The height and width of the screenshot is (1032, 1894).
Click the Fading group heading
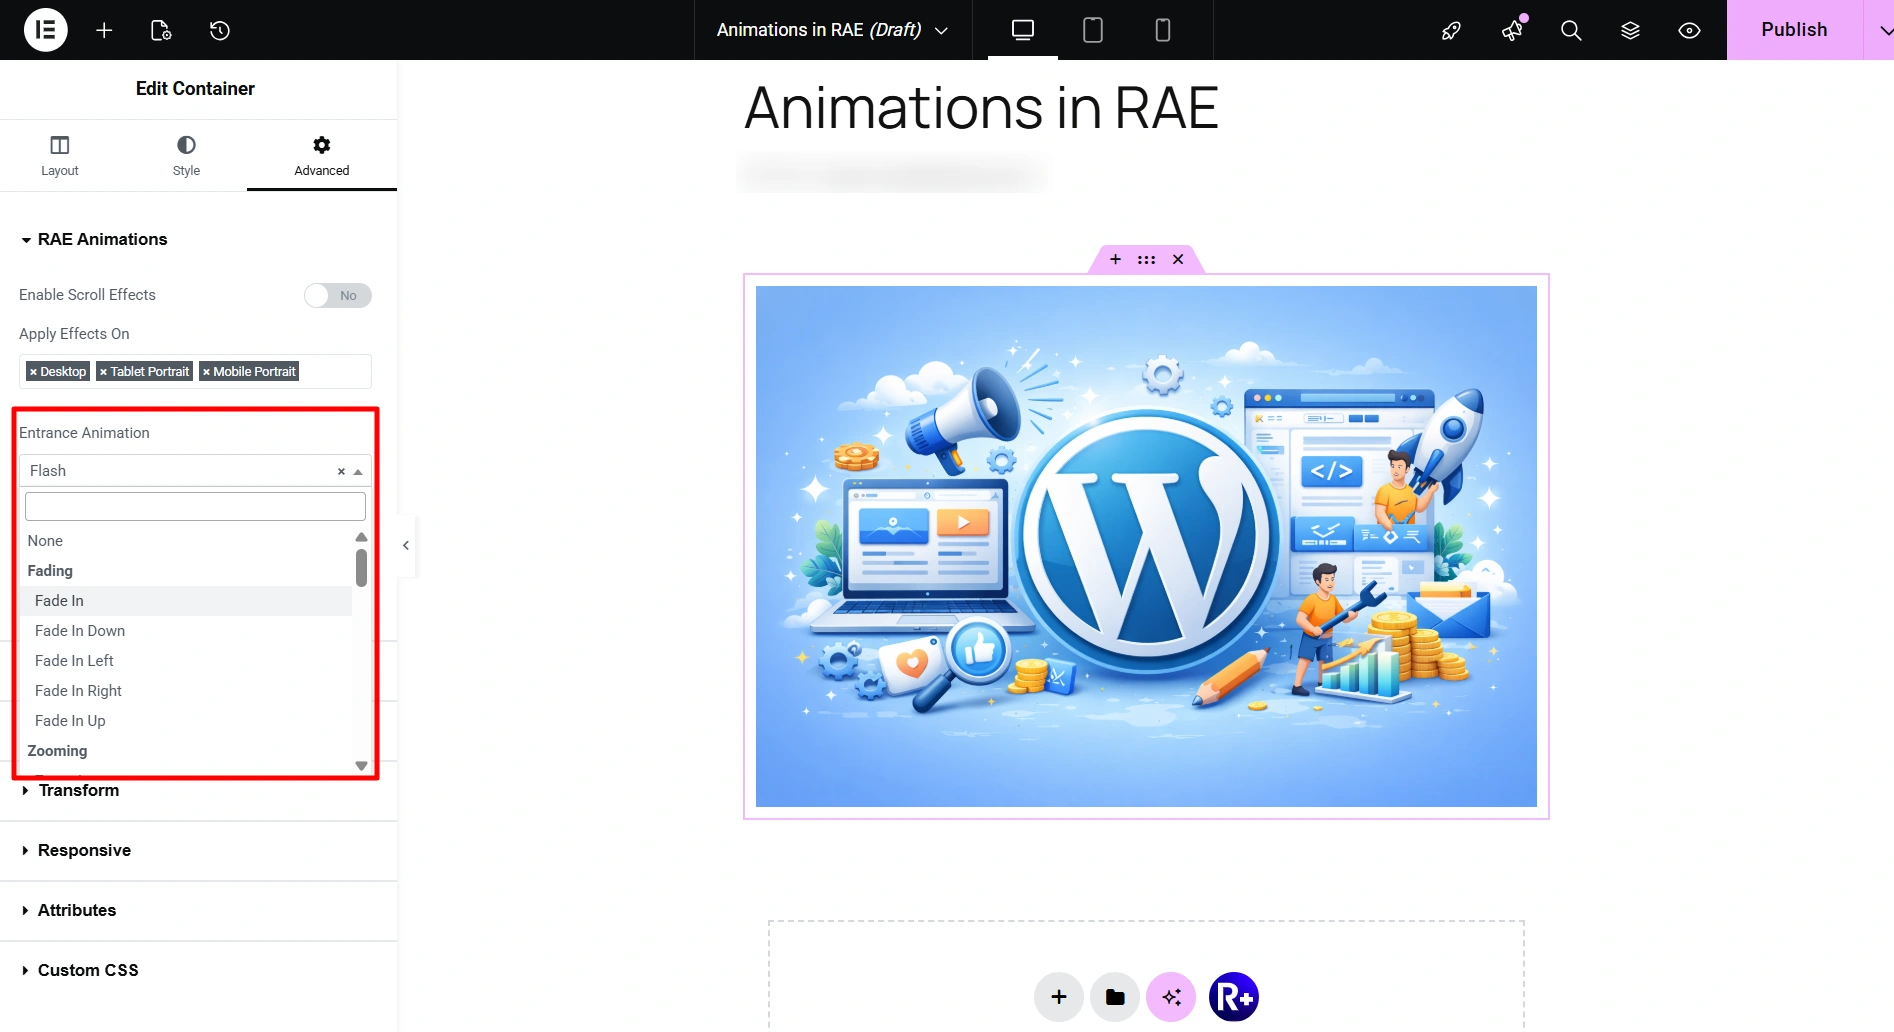(x=50, y=571)
